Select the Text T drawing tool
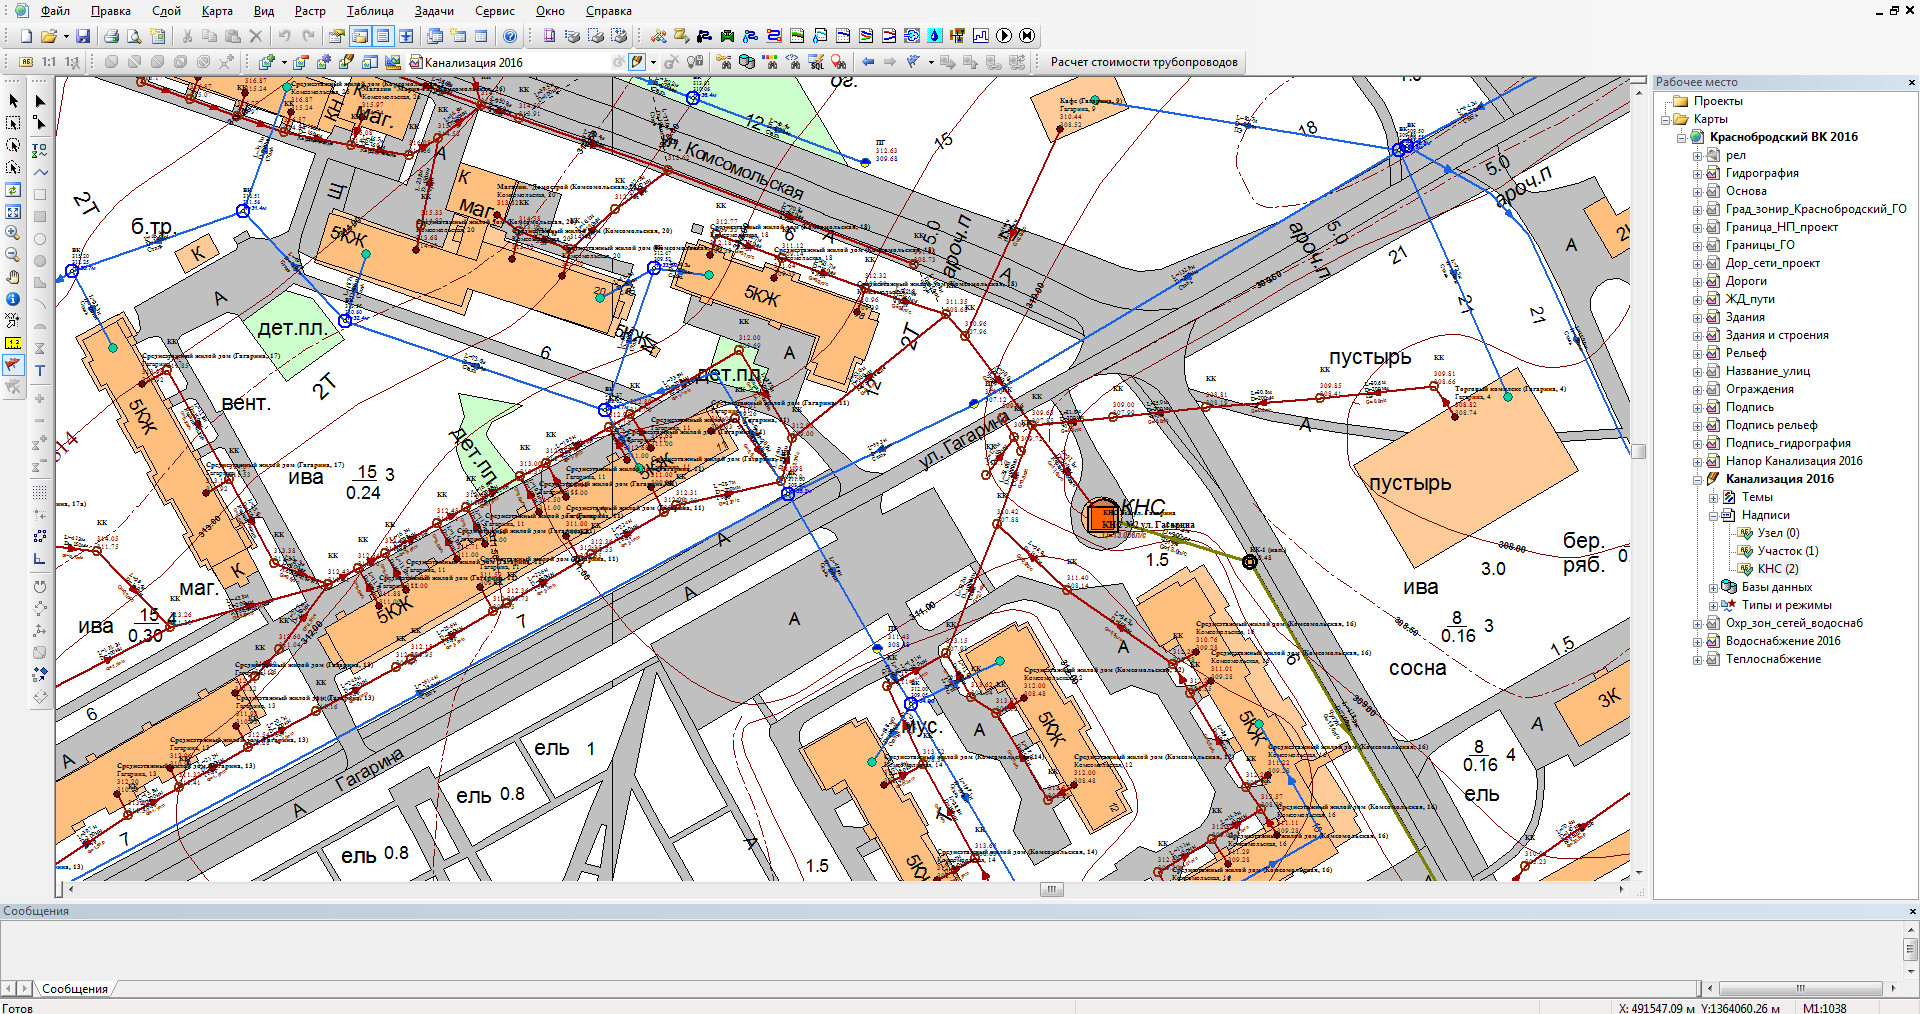Viewport: 1920px width, 1014px height. [40, 371]
